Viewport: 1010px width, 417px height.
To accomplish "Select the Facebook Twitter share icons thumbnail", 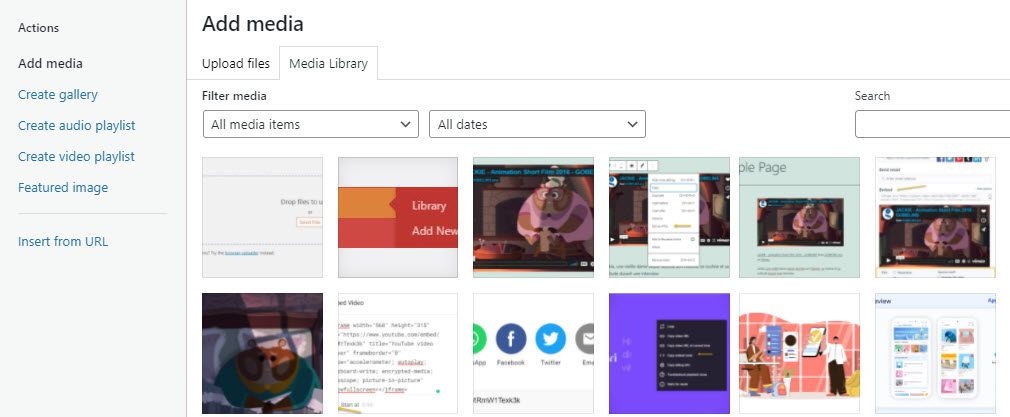I will pos(533,354).
